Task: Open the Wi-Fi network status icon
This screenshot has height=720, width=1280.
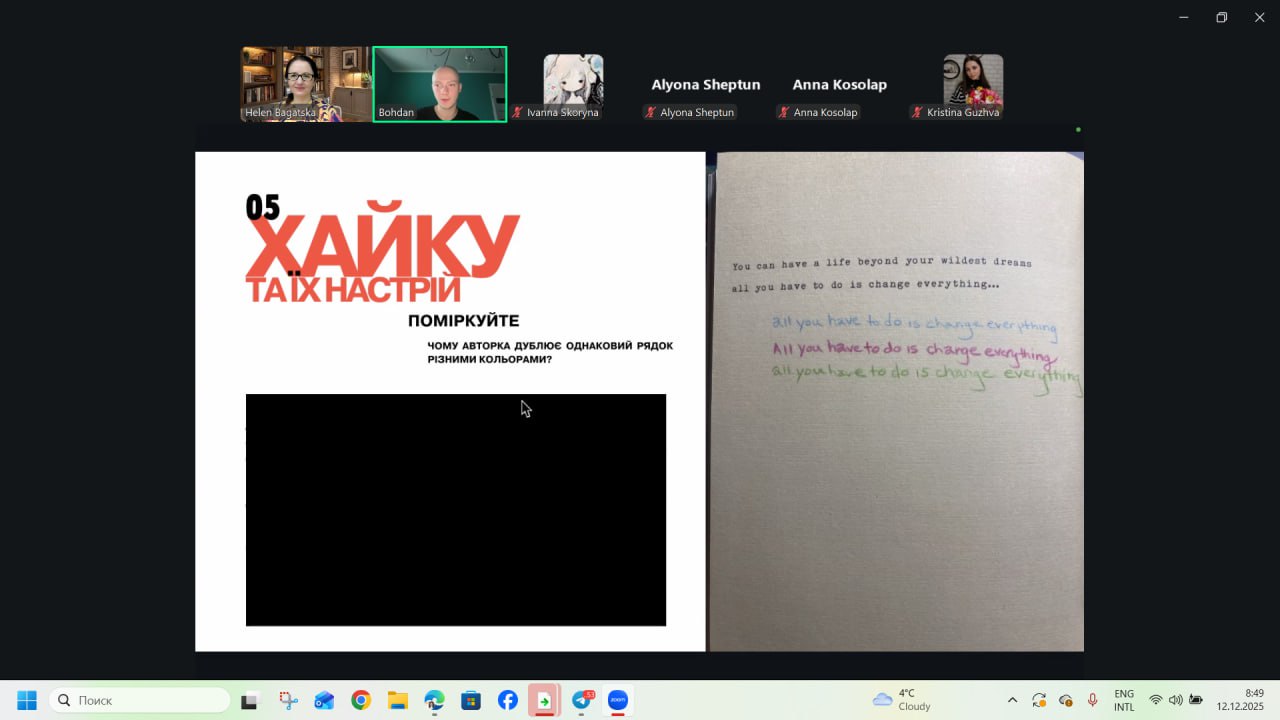Action: pos(1156,700)
